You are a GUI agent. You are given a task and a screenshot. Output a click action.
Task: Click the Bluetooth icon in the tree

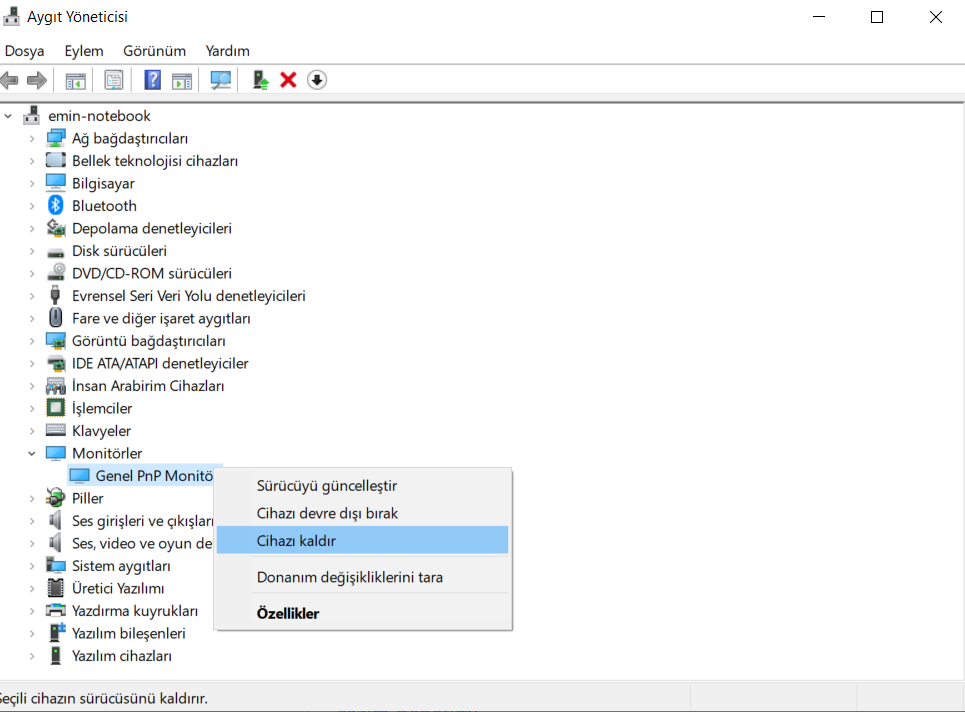click(x=55, y=206)
